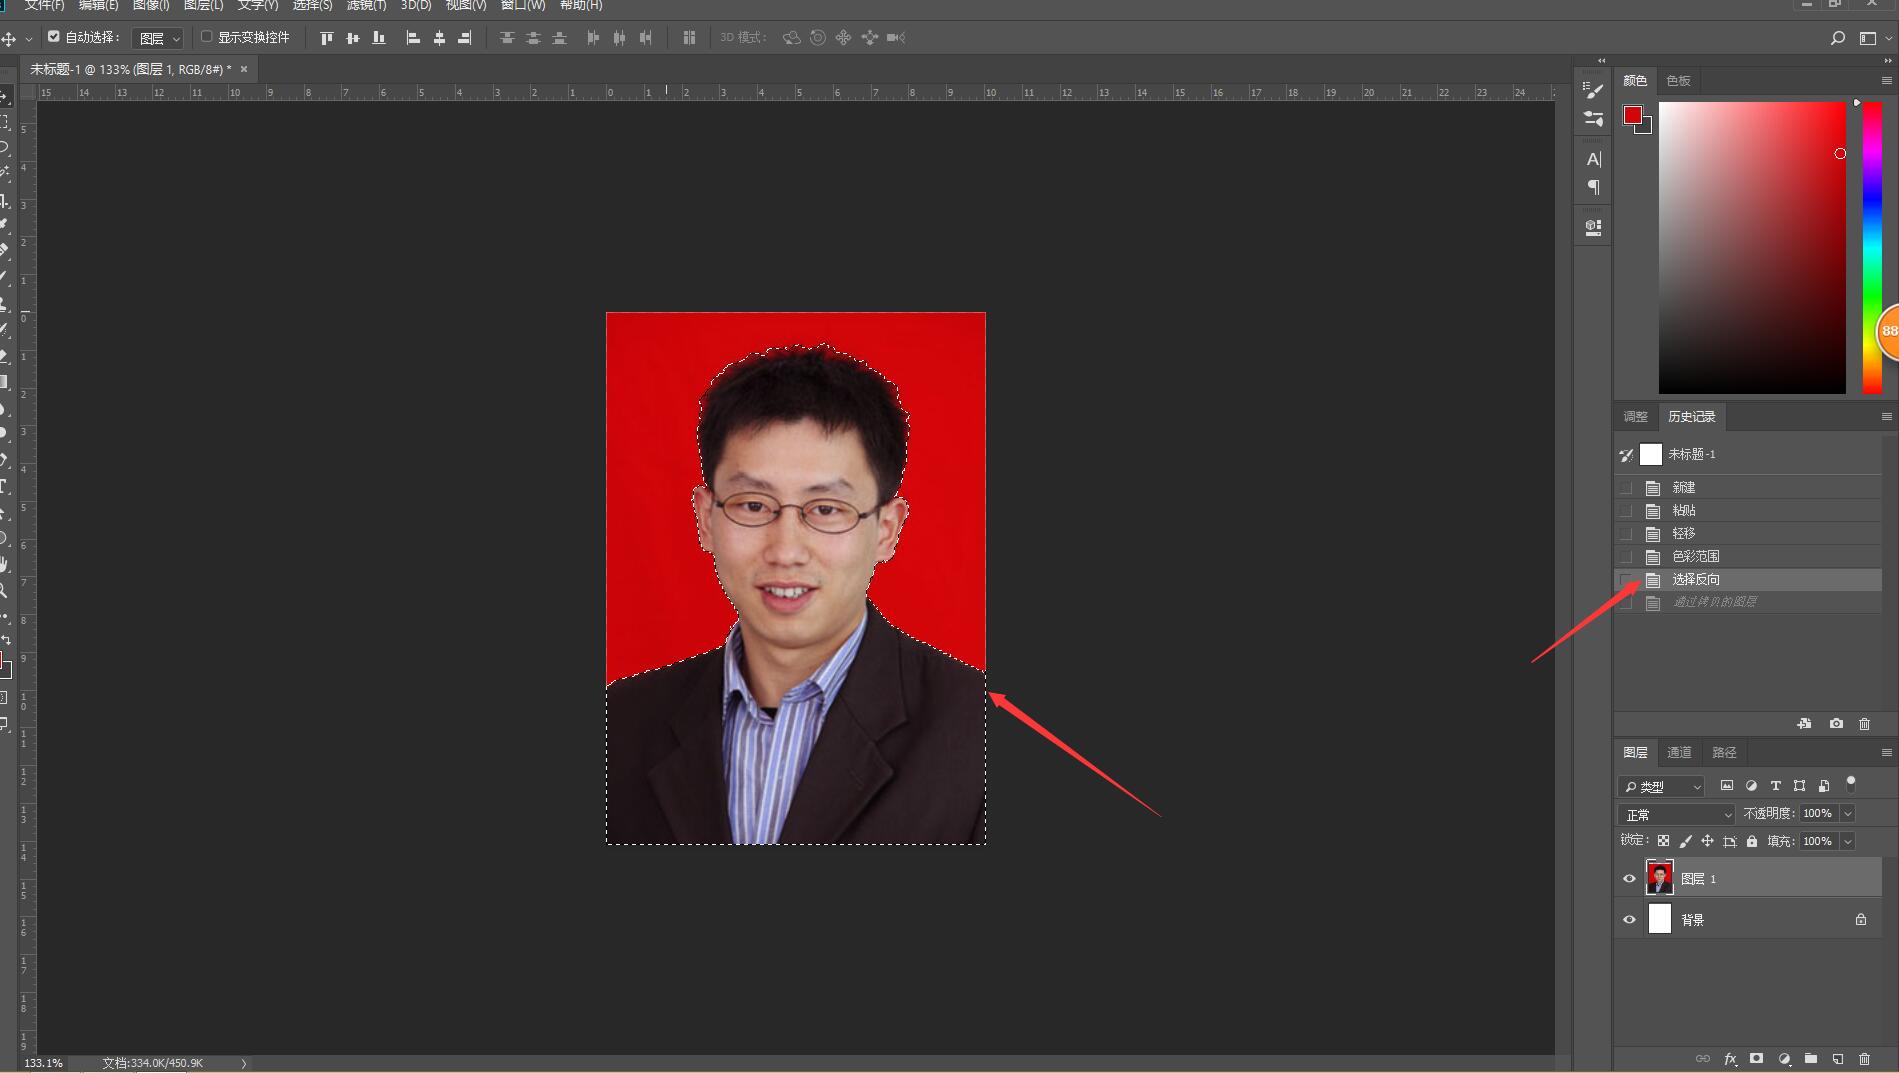Screen dimensions: 1899x1073
Task: Add a layer mask to 图层 1
Action: 1757,1059
